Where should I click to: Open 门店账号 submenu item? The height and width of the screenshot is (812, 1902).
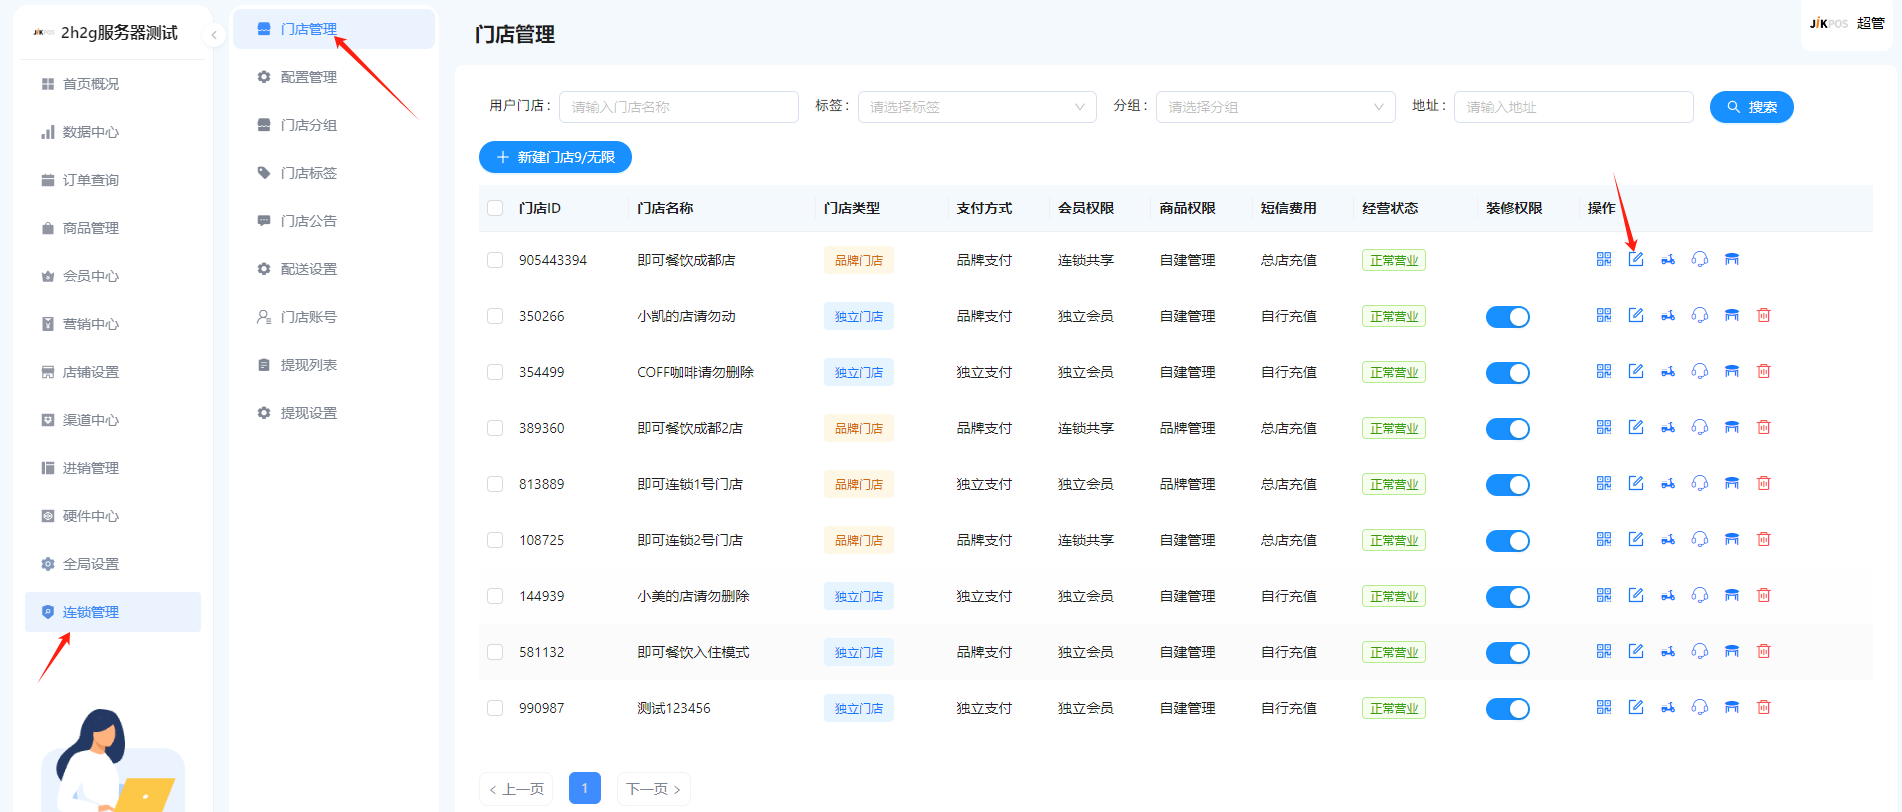(x=334, y=317)
